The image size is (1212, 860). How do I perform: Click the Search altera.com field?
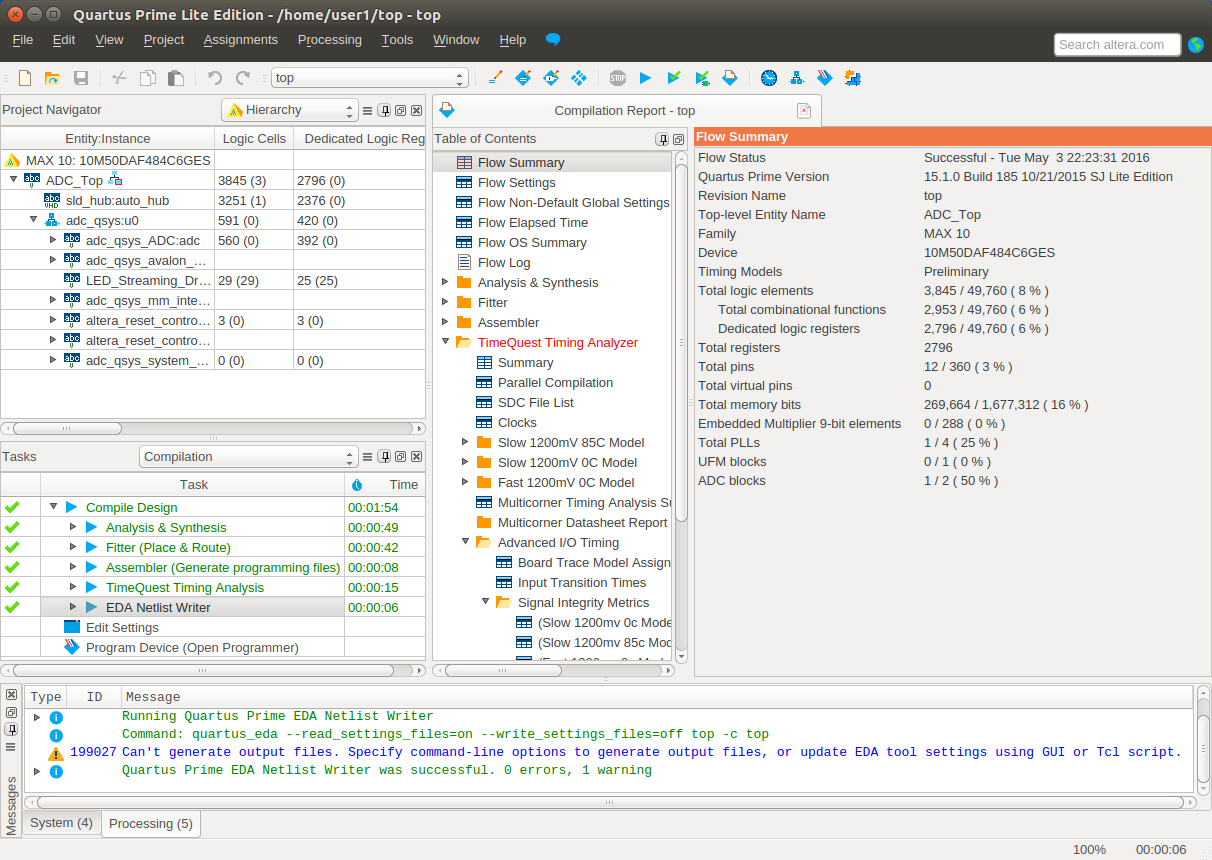pyautogui.click(x=1117, y=44)
